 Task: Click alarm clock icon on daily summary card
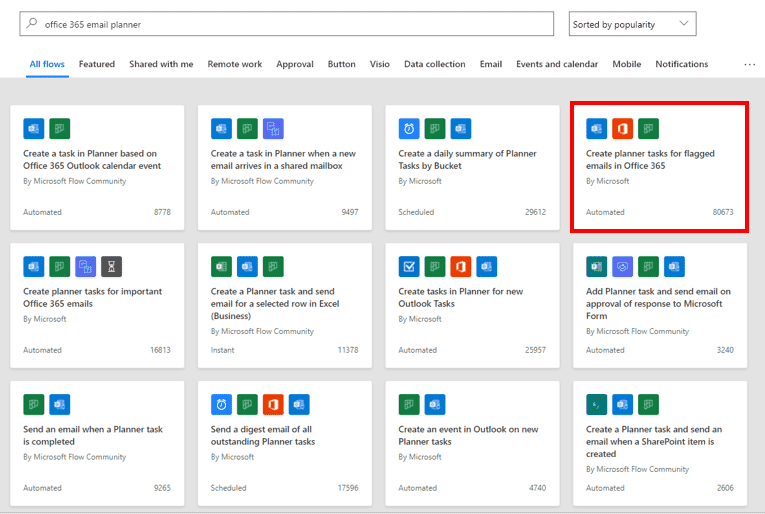point(409,129)
